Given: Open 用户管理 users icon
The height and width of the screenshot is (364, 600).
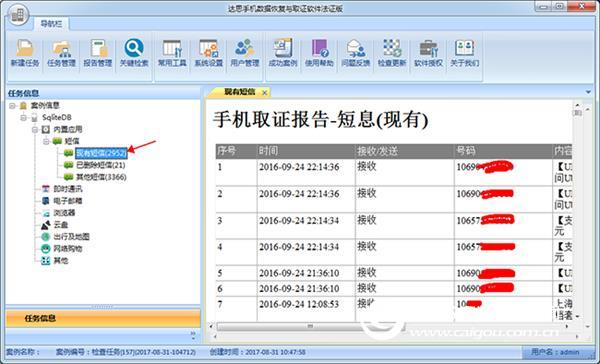Looking at the screenshot, I should click(x=245, y=53).
